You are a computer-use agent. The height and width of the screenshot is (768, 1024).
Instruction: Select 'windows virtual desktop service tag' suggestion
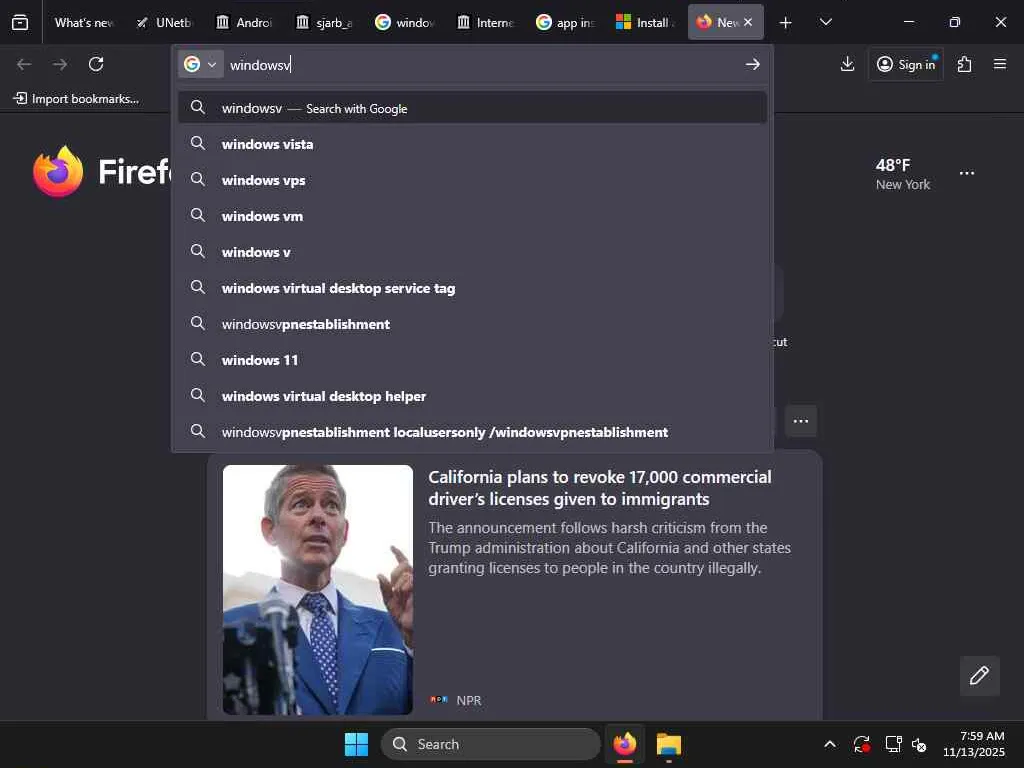pyautogui.click(x=472, y=287)
